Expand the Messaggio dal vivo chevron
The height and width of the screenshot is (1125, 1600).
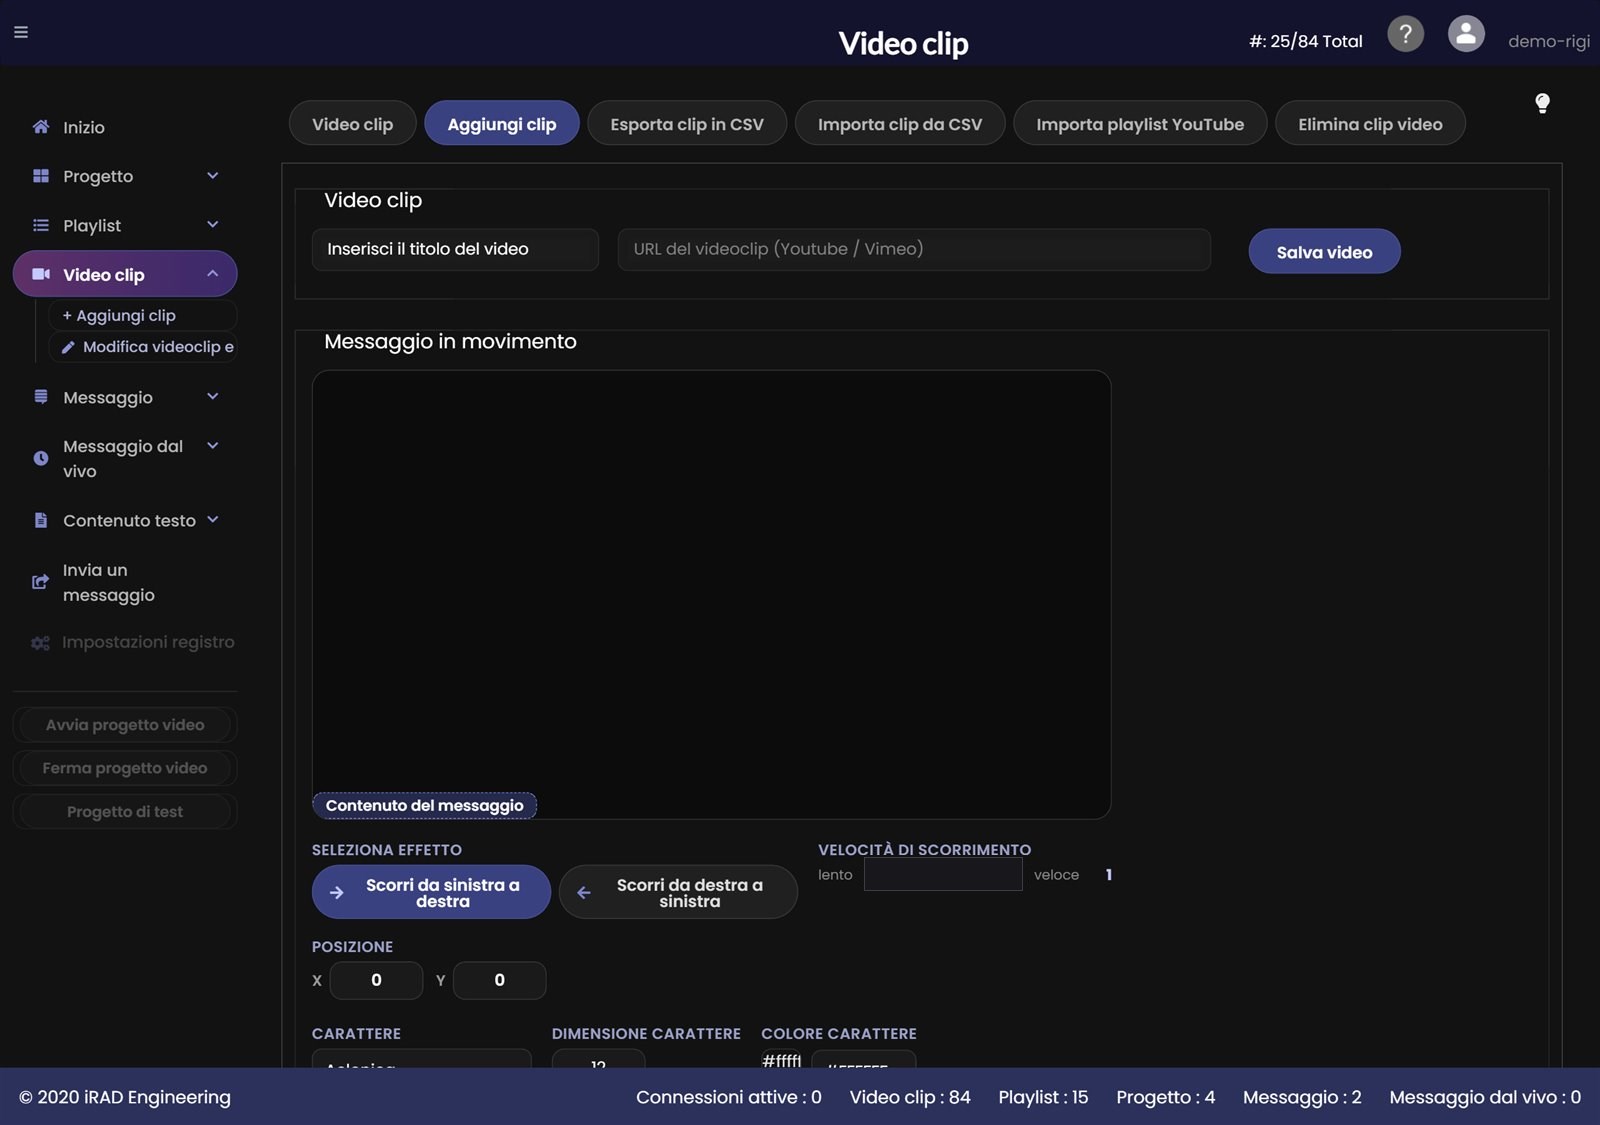(x=212, y=446)
